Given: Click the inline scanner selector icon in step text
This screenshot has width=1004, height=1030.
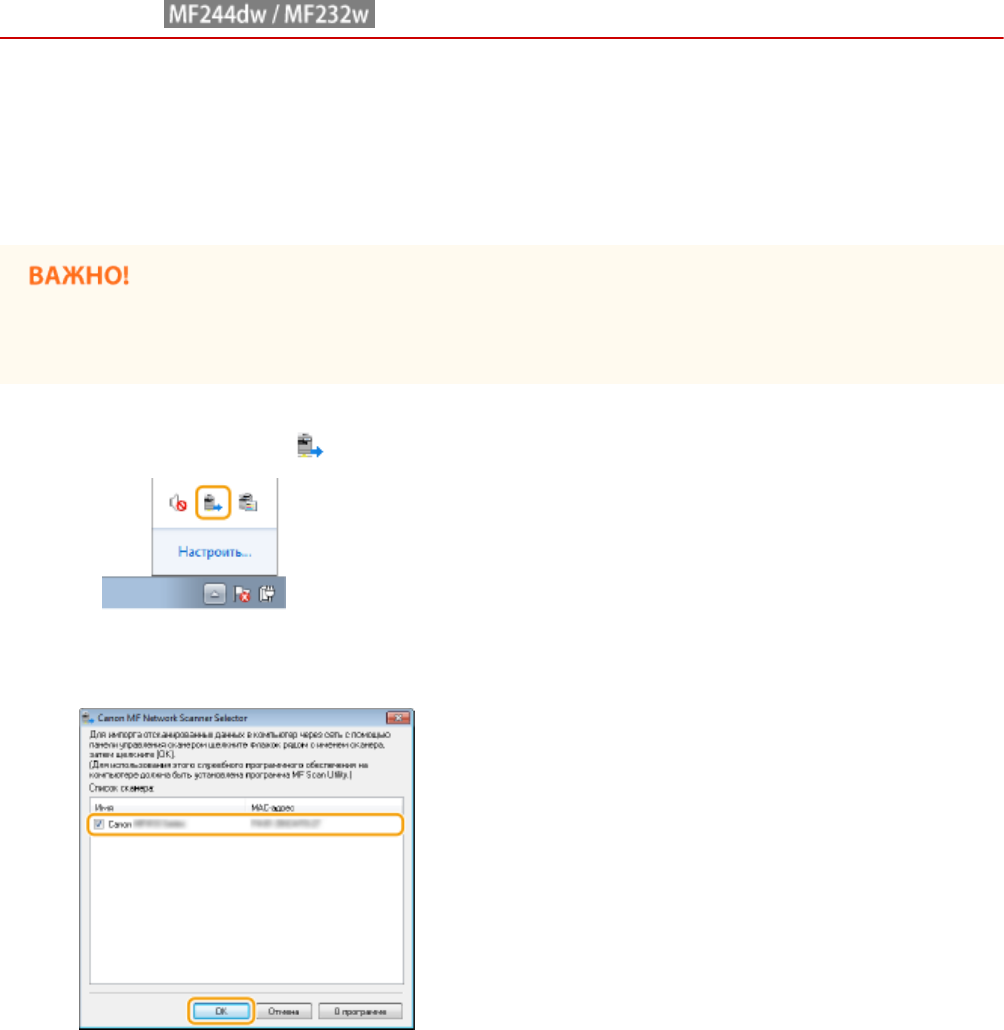Looking at the screenshot, I should pyautogui.click(x=309, y=445).
